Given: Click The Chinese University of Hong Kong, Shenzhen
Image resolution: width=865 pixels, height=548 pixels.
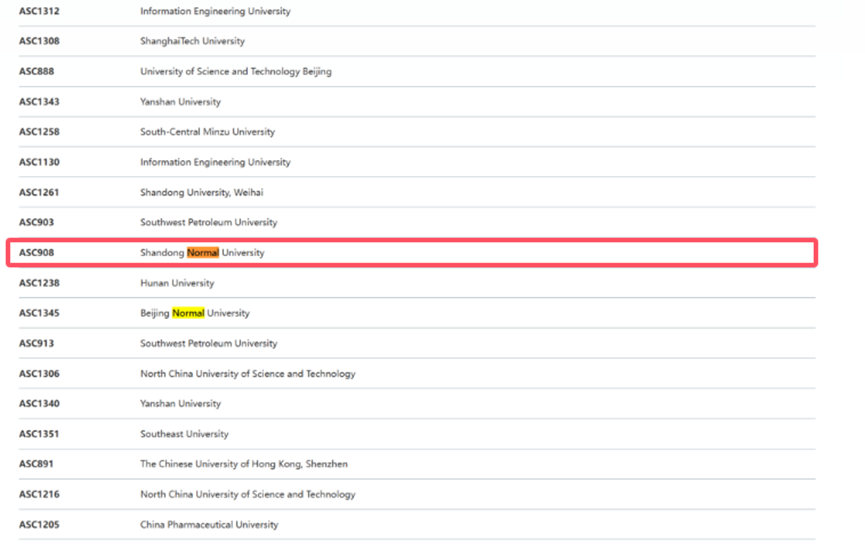Looking at the screenshot, I should pos(243,464).
